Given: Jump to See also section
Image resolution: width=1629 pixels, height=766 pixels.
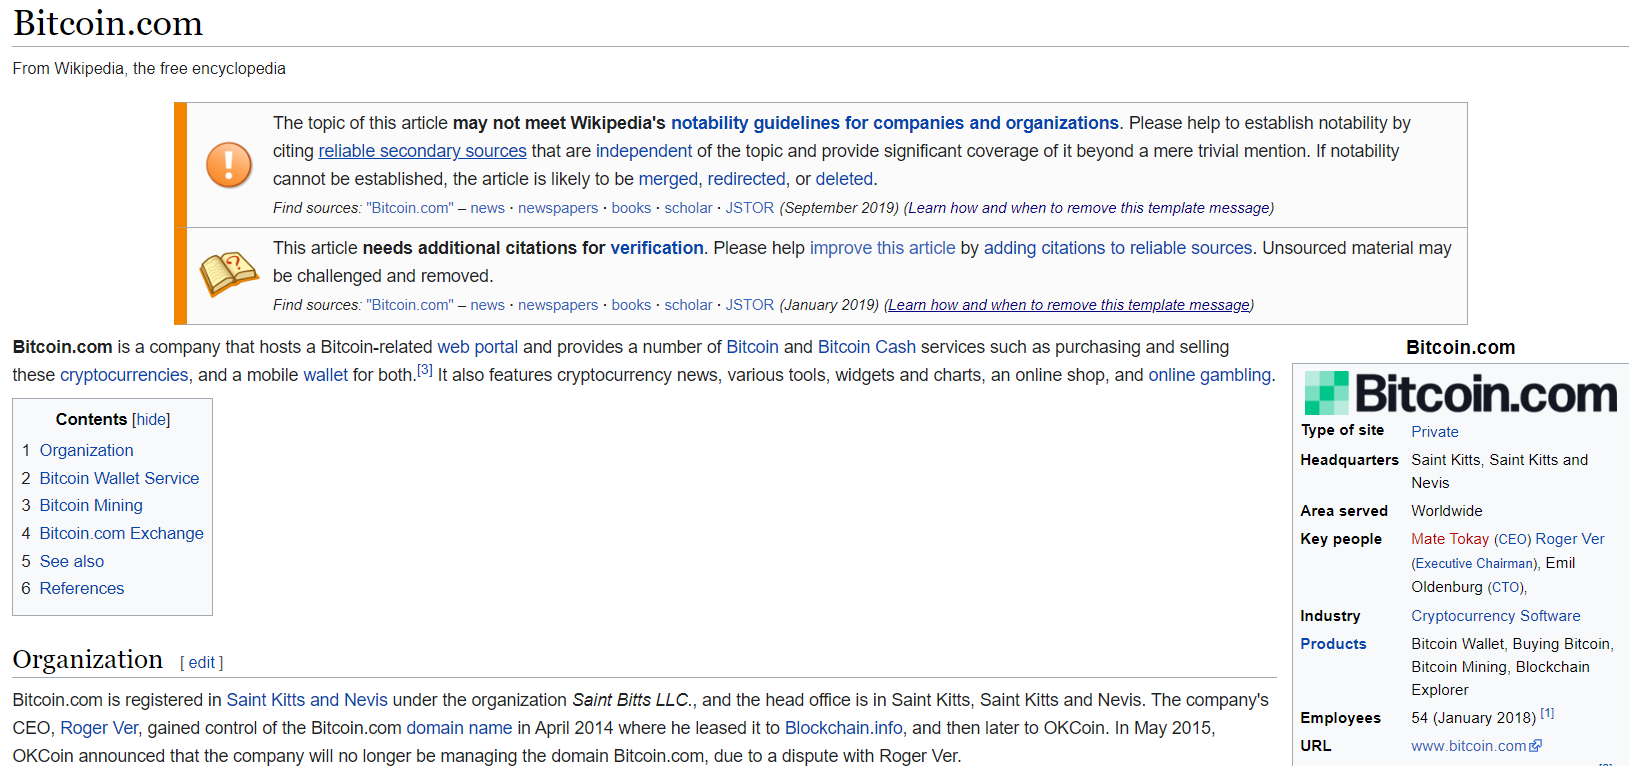Looking at the screenshot, I should 72,562.
